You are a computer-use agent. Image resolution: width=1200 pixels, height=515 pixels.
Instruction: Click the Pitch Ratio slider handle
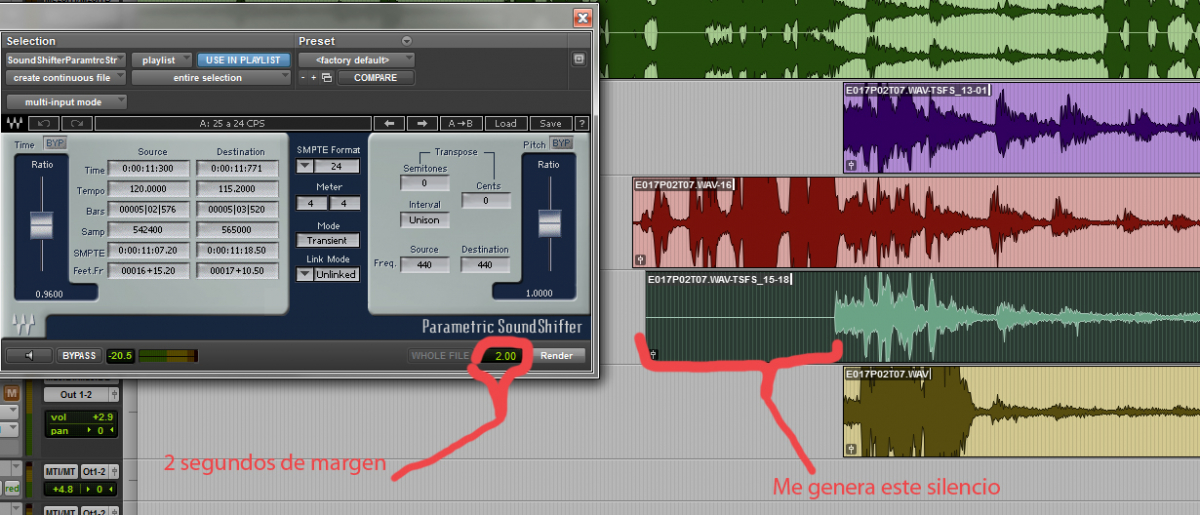(x=548, y=223)
